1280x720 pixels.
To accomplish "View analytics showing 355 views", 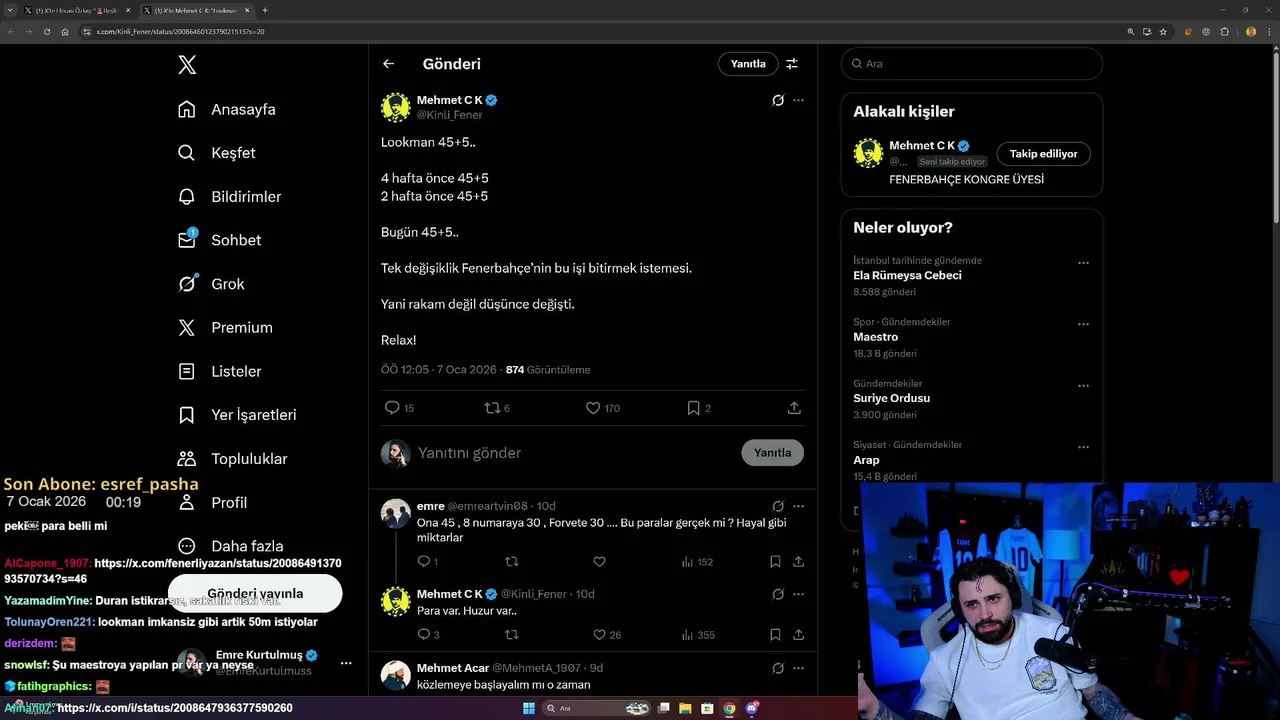I will [x=697, y=635].
